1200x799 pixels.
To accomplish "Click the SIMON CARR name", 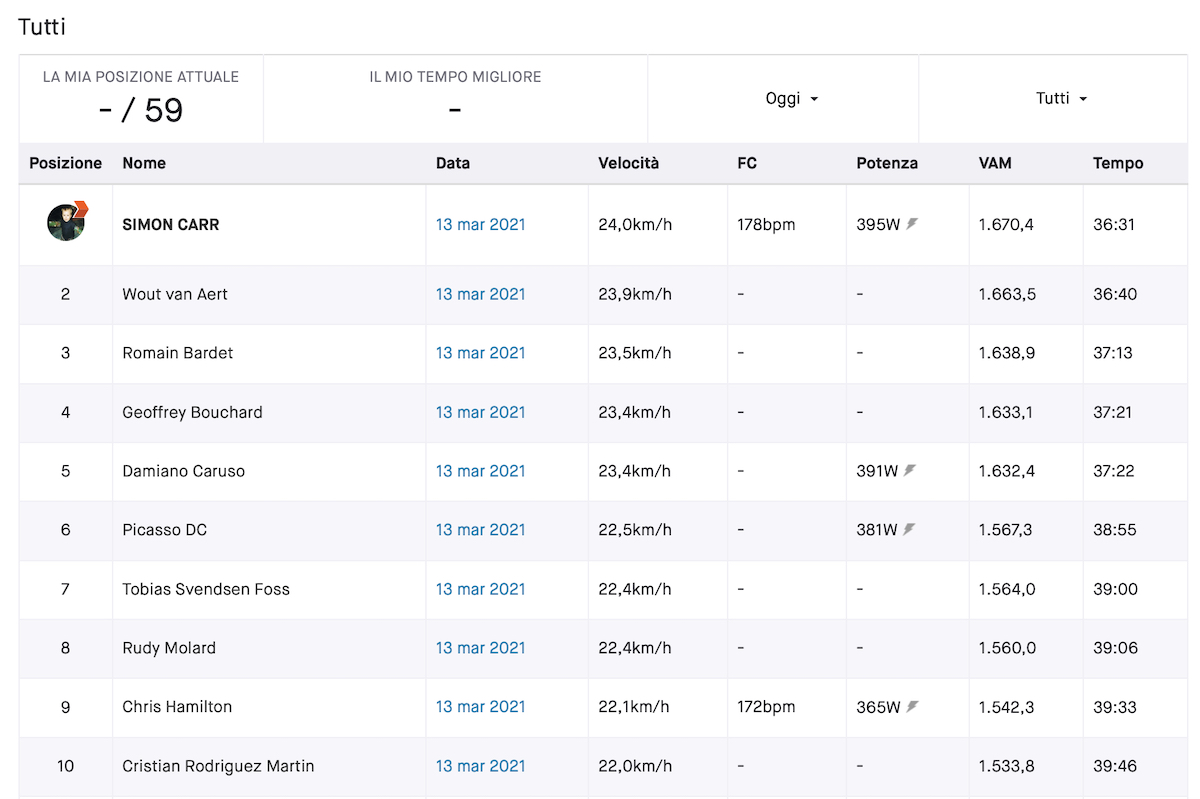I will click(x=171, y=224).
